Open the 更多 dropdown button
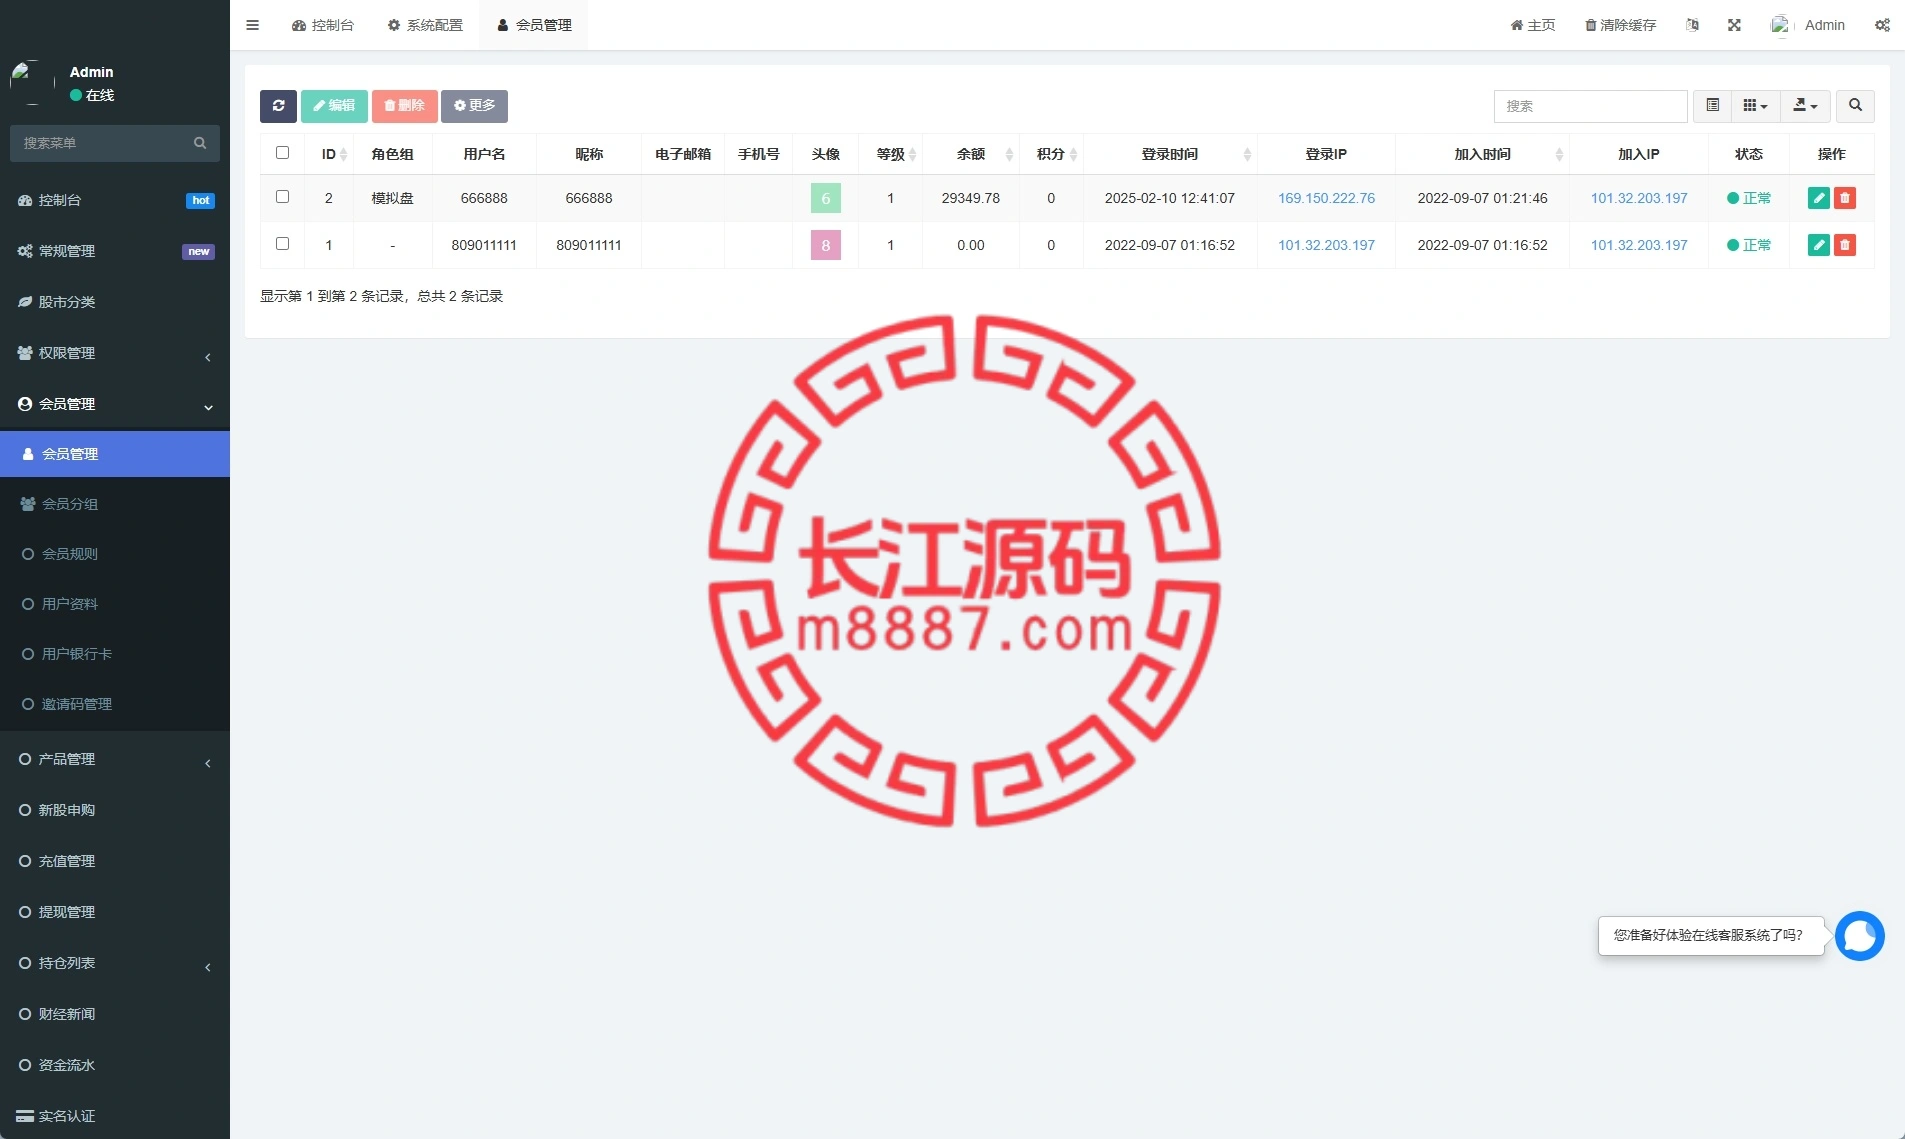The image size is (1905, 1139). coord(474,106)
